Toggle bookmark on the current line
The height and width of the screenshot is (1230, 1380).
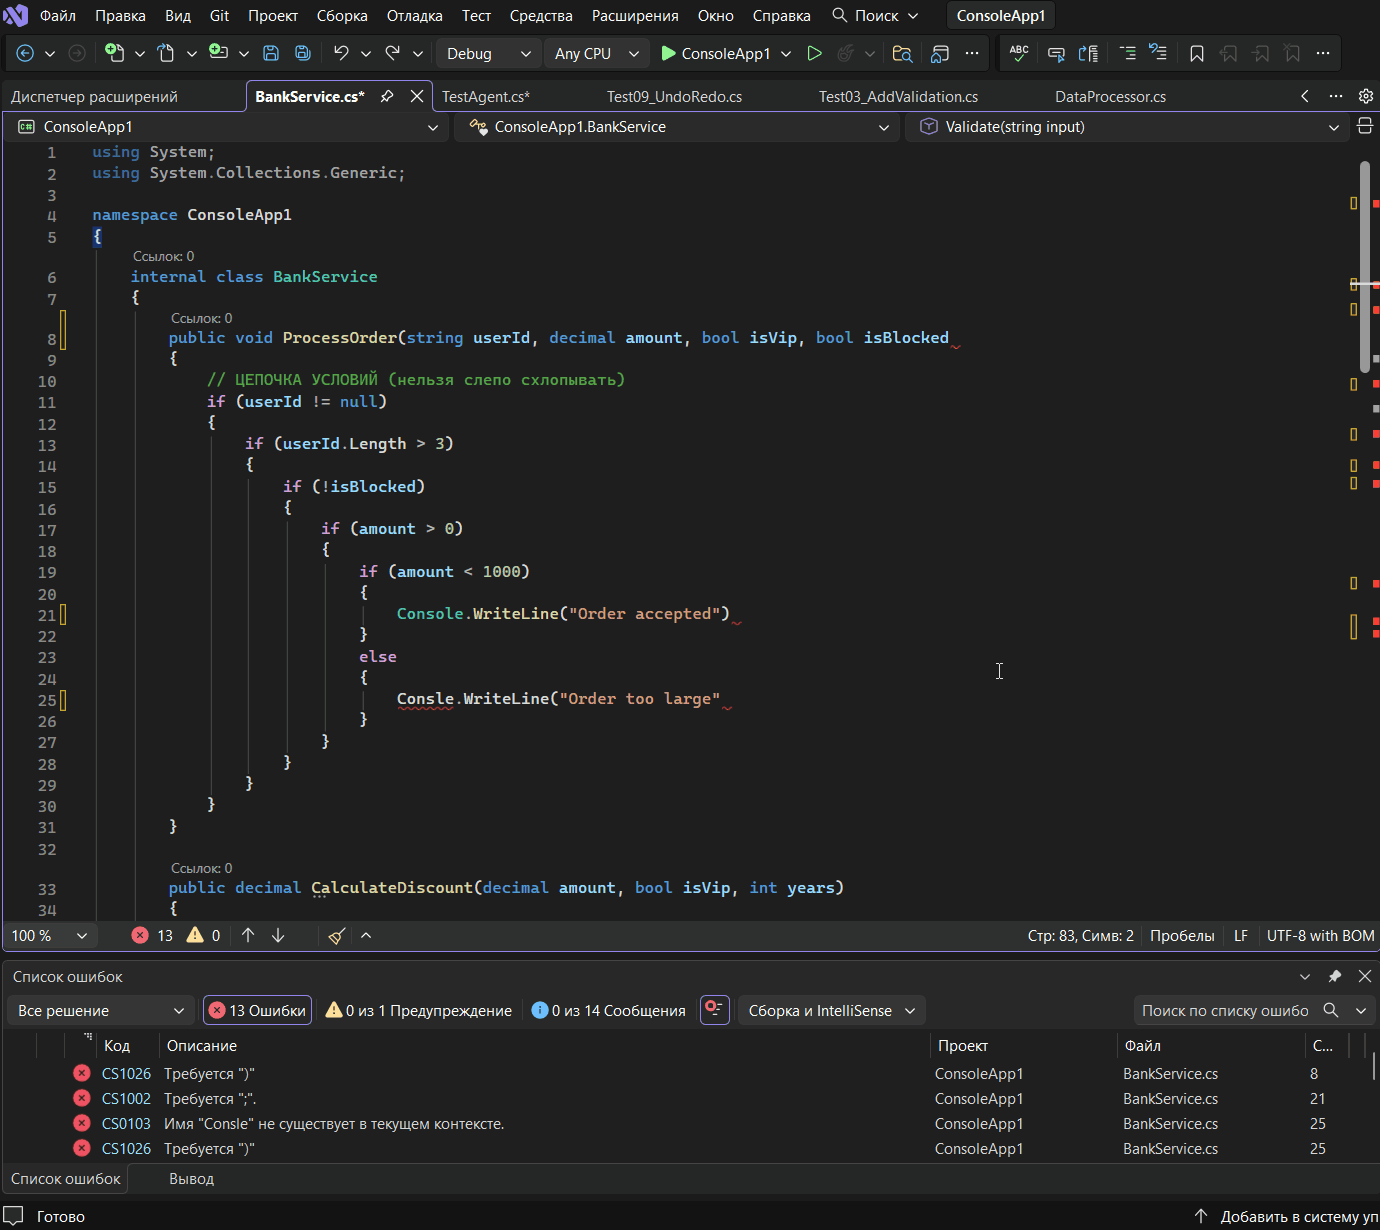(x=1196, y=53)
